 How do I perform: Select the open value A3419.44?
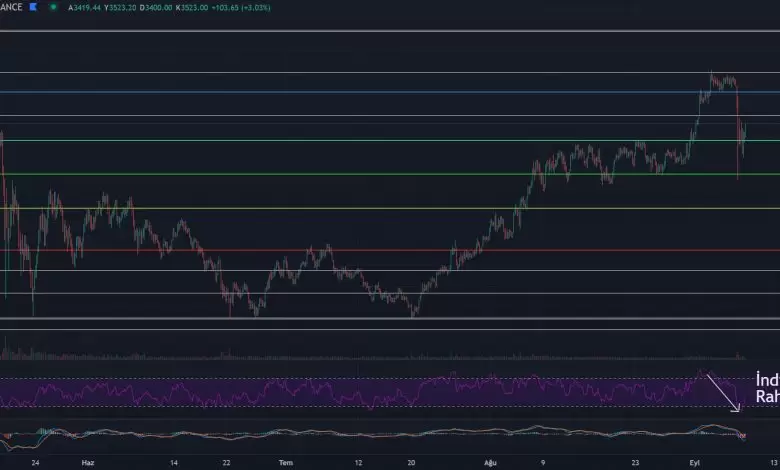point(85,8)
